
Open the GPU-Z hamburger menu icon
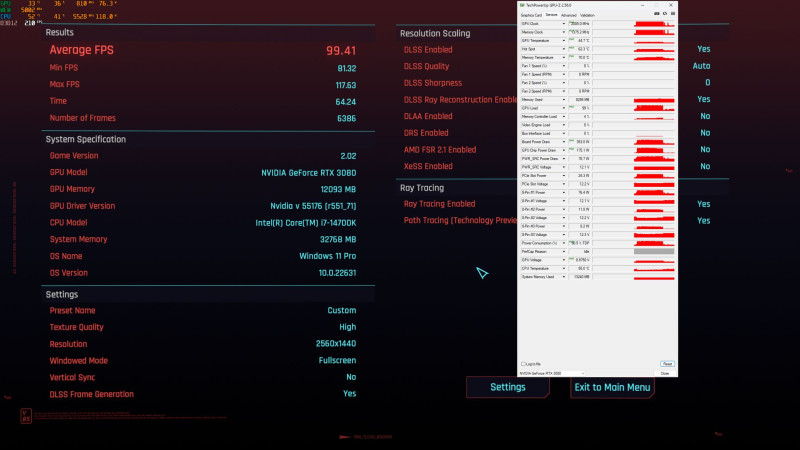[673, 14]
